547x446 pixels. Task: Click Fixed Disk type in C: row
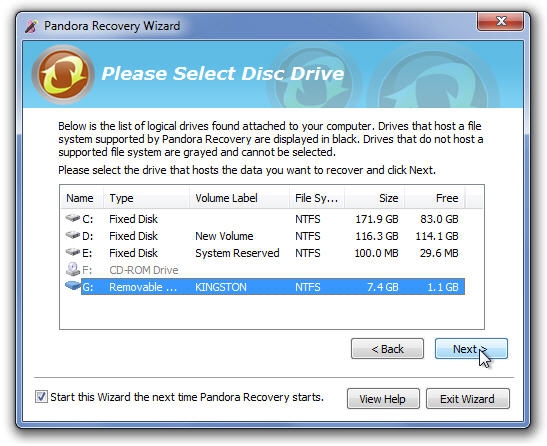click(134, 219)
